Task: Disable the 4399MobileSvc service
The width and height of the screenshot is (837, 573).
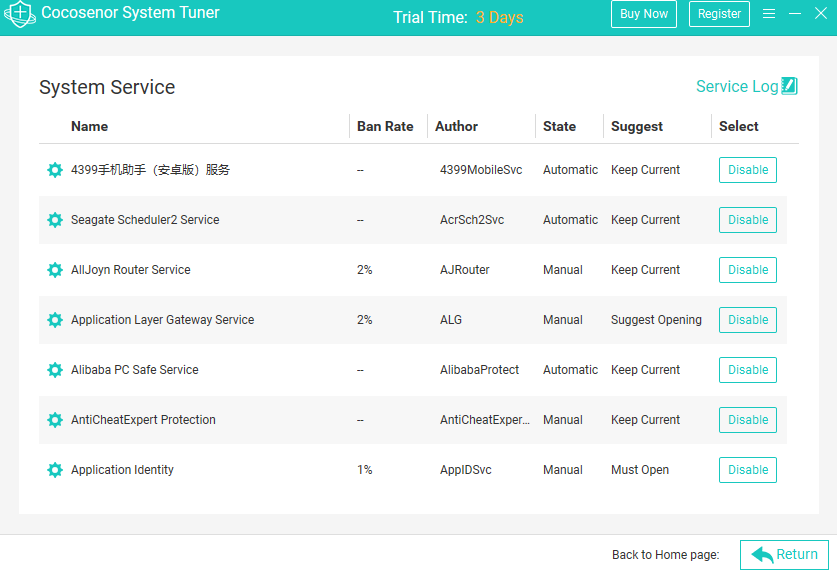Action: pos(747,170)
